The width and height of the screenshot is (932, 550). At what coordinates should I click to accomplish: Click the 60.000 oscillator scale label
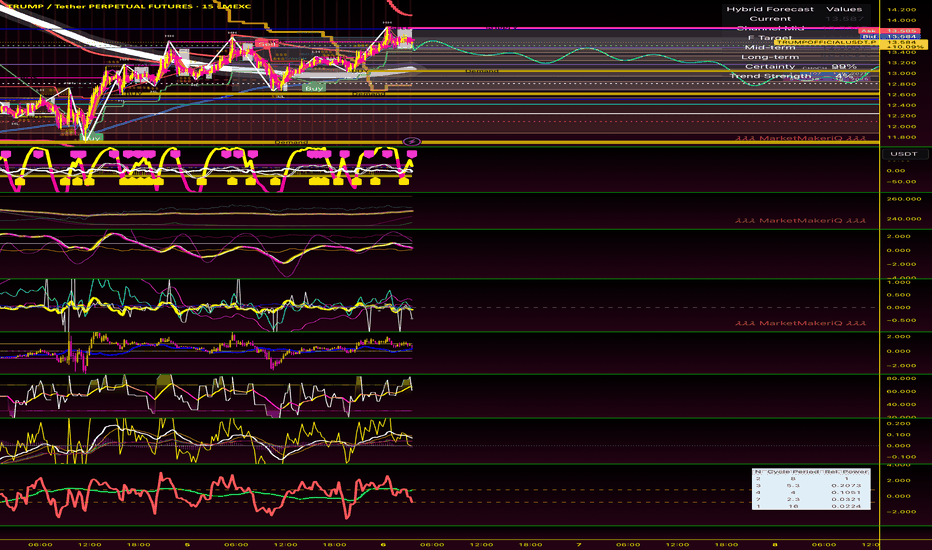point(901,391)
